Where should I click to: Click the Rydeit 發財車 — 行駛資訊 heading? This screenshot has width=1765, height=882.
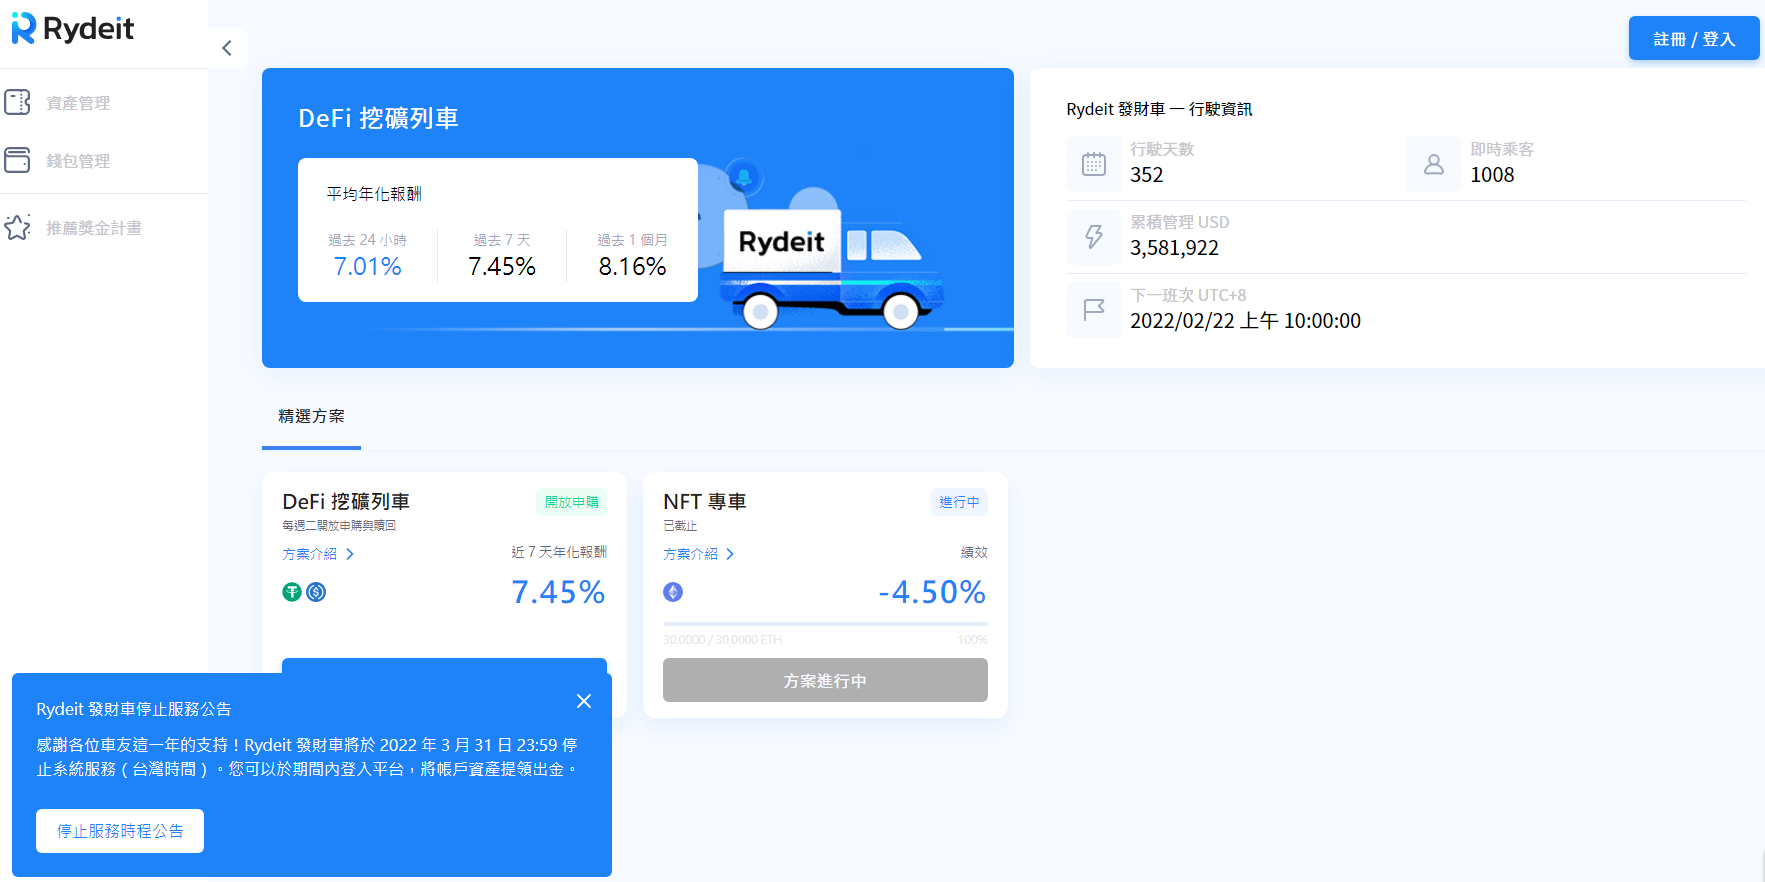[x=1159, y=109]
